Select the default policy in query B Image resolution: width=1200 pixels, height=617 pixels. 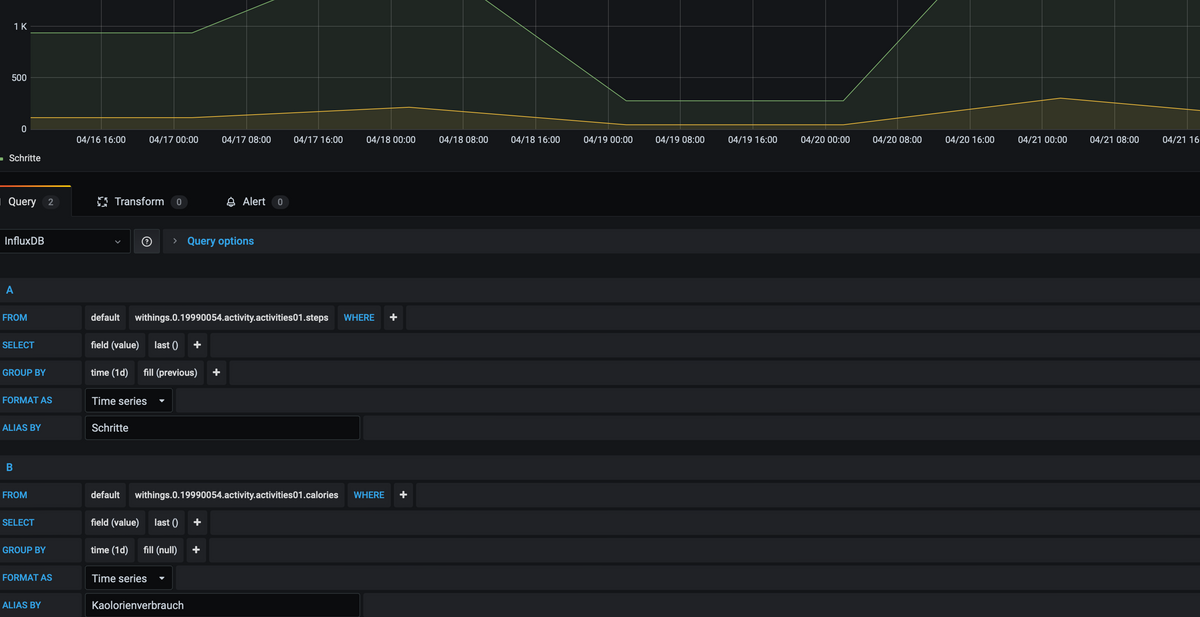click(x=105, y=495)
